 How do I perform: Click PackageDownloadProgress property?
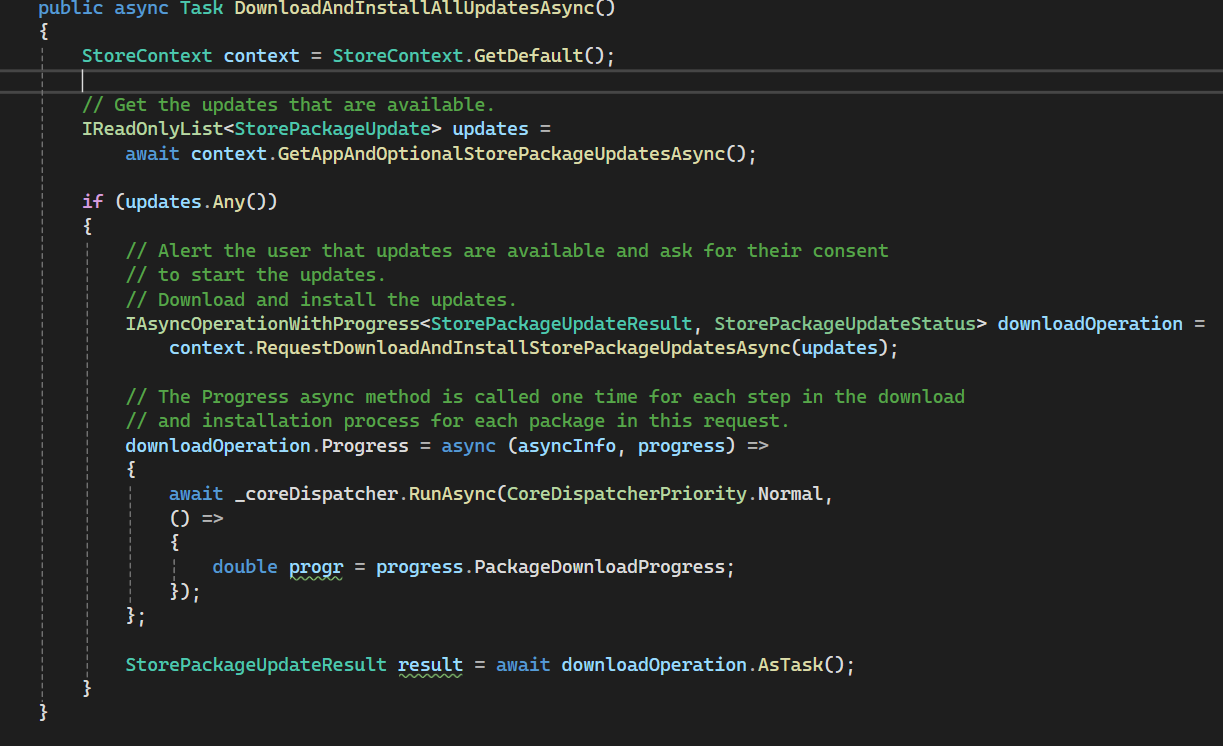click(x=599, y=567)
